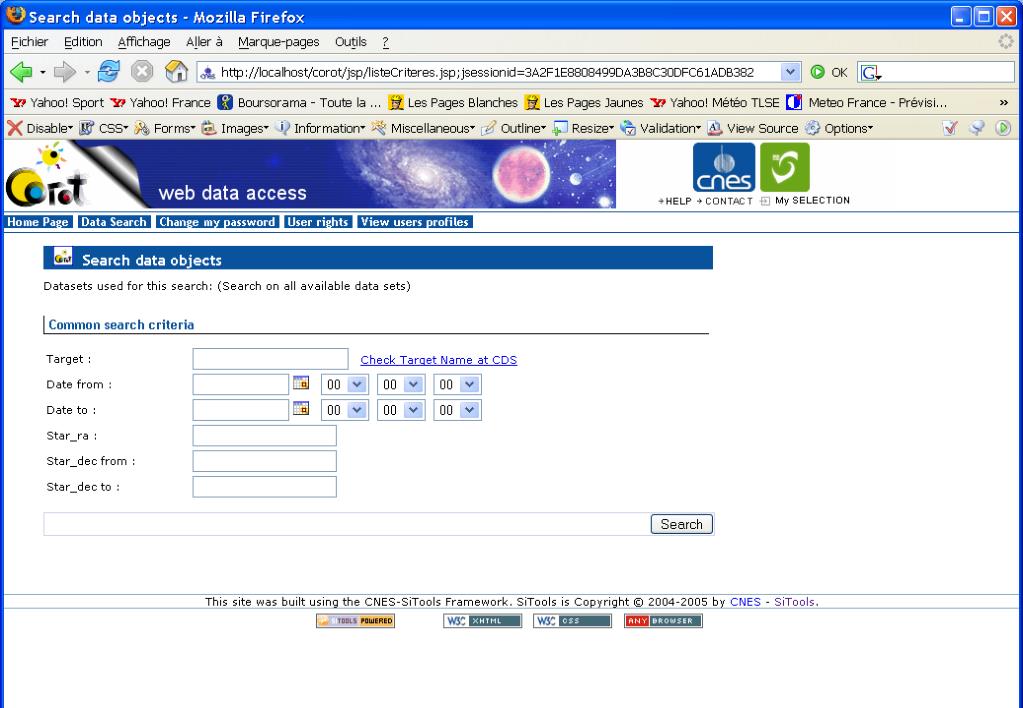Open Yahoo! Sport bookmark

tap(57, 102)
